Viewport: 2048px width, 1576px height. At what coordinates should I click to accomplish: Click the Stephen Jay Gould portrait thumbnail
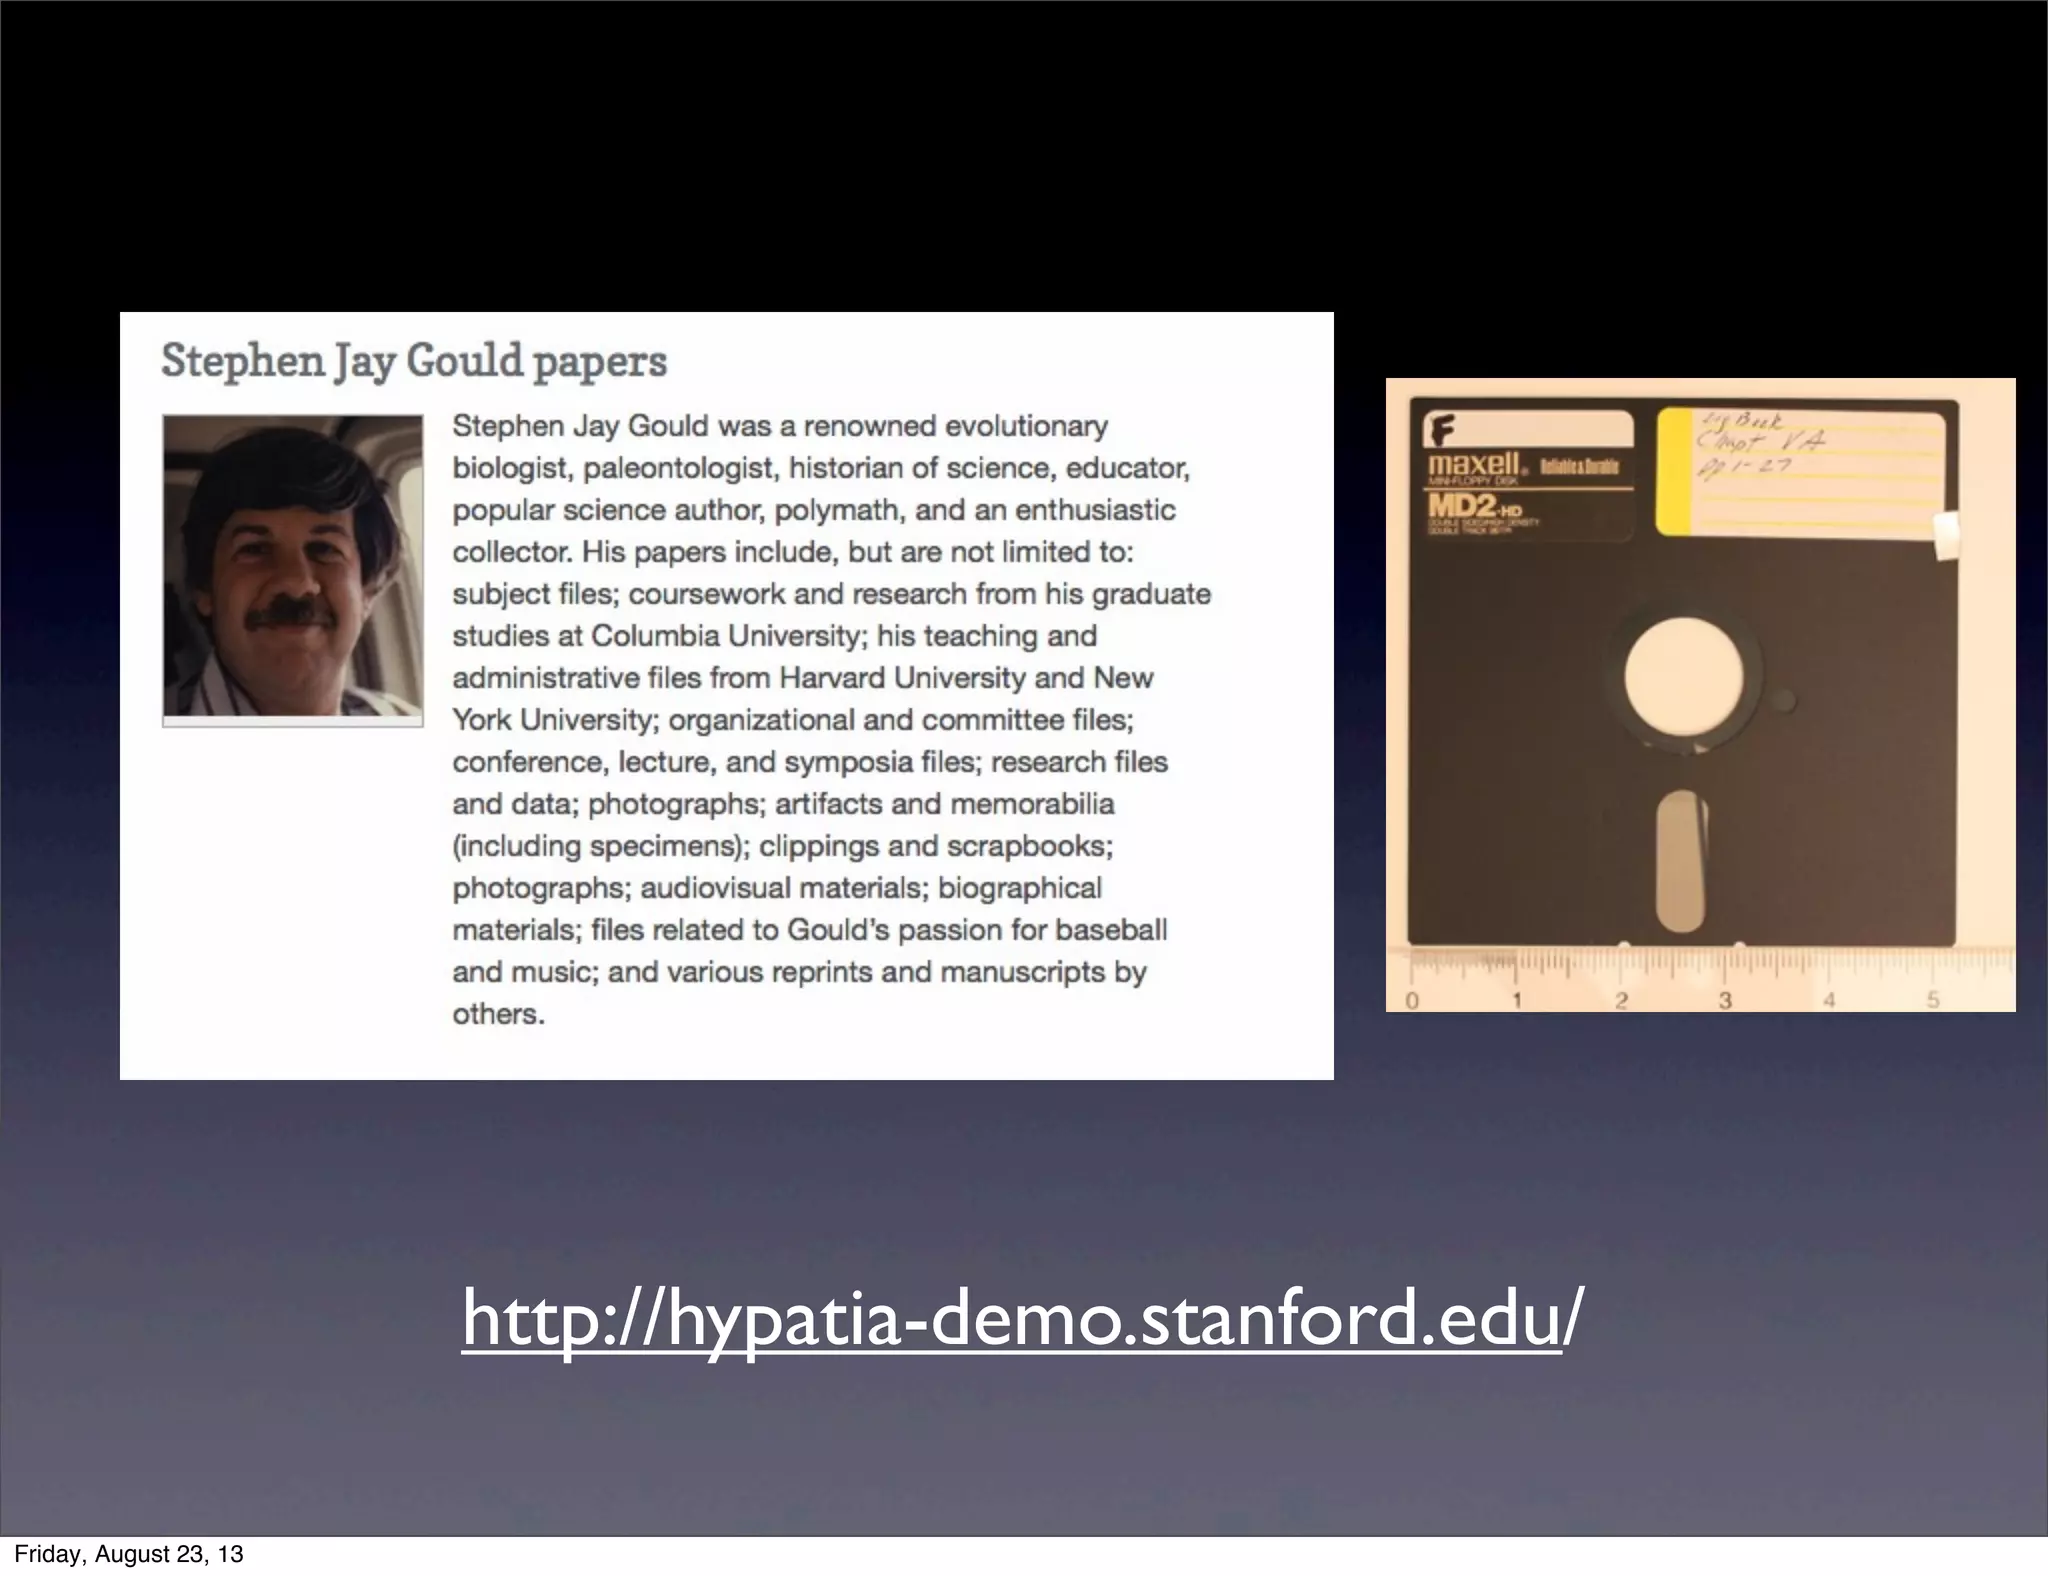click(293, 571)
